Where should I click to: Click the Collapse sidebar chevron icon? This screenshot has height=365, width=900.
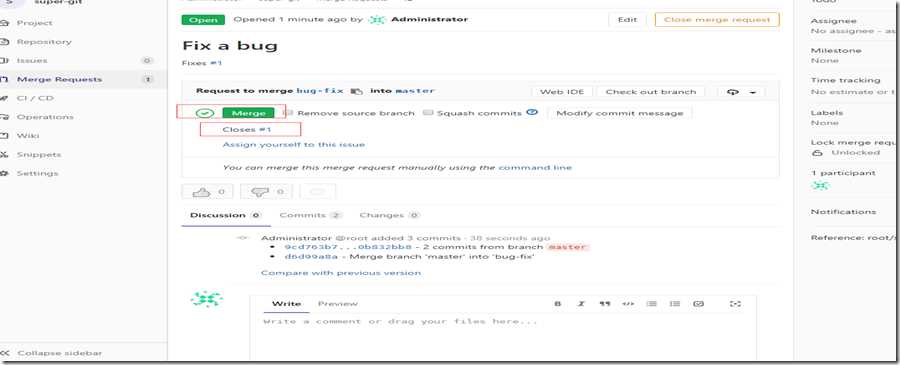coord(5,353)
